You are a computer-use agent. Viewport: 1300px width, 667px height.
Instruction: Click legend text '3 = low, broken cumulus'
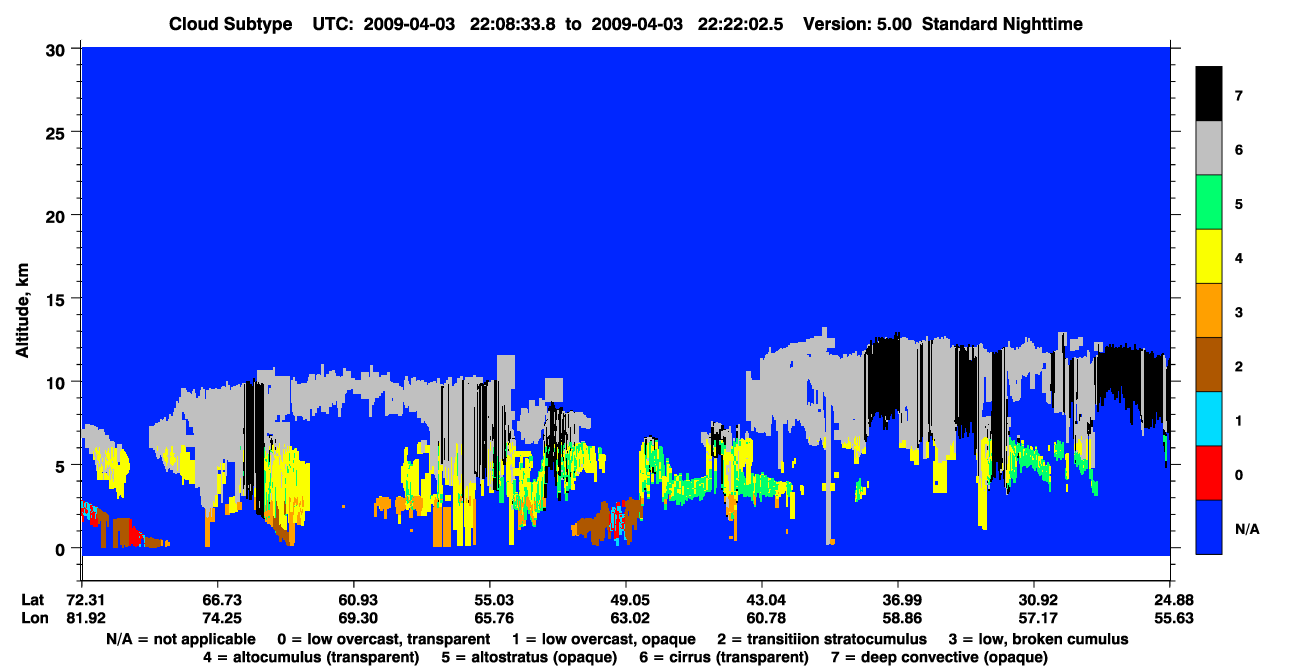click(x=1038, y=639)
